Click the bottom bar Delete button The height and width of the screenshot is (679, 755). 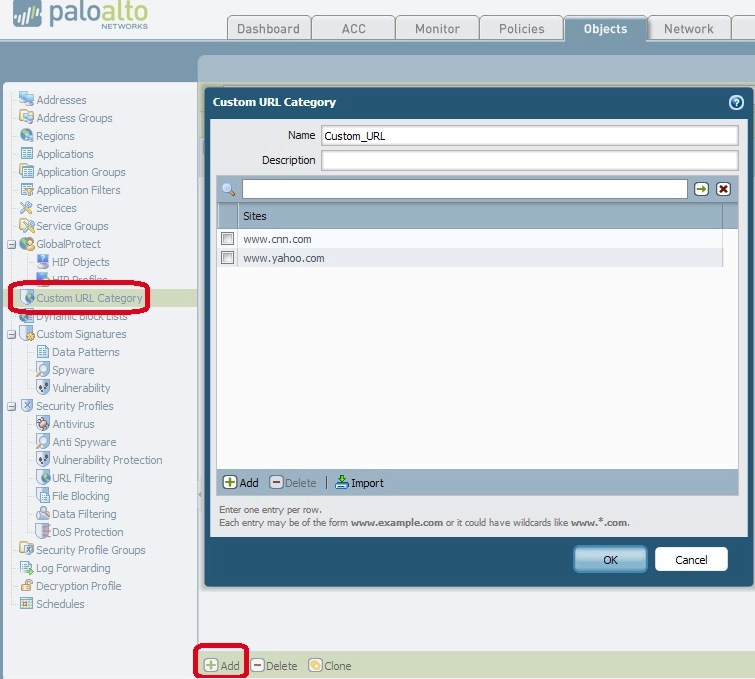click(x=274, y=666)
